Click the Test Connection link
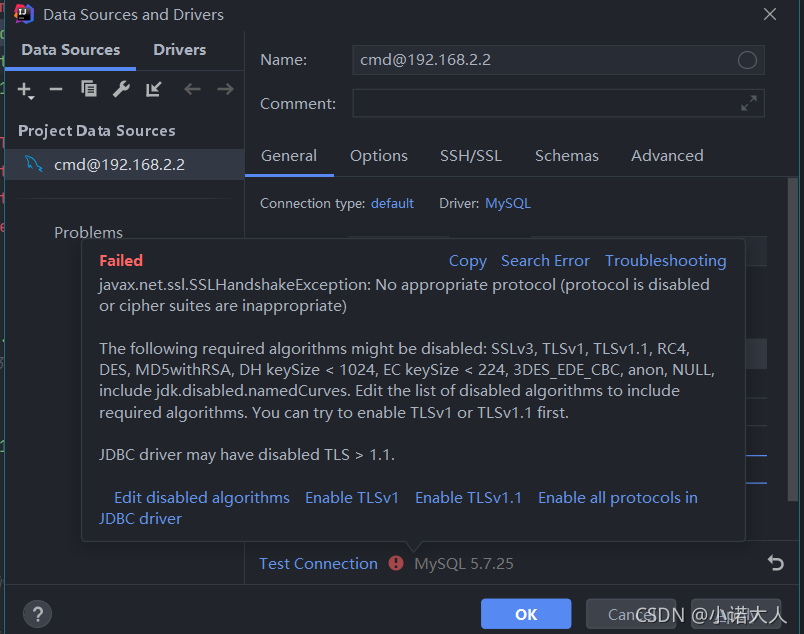804x634 pixels. (318, 563)
